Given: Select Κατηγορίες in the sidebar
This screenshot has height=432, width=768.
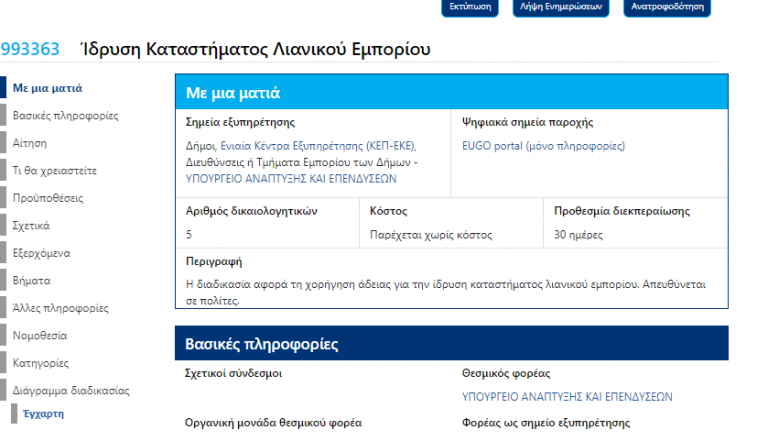Looking at the screenshot, I should click(x=40, y=363).
